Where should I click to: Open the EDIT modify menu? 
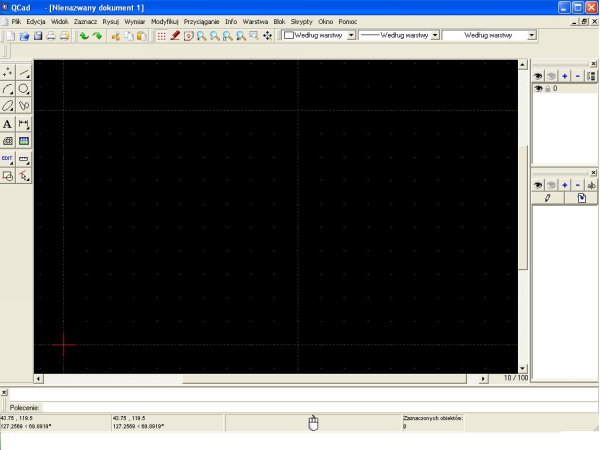point(8,159)
